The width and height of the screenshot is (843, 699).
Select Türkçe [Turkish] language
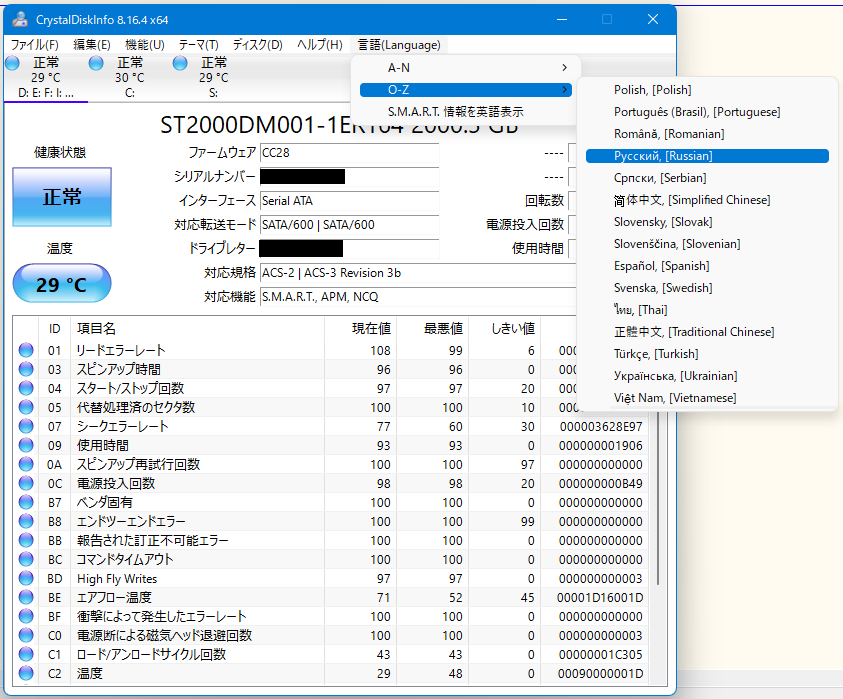coord(707,354)
